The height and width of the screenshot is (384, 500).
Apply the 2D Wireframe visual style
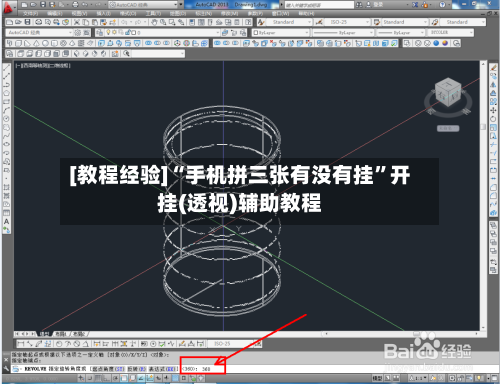pyautogui.click(x=407, y=43)
